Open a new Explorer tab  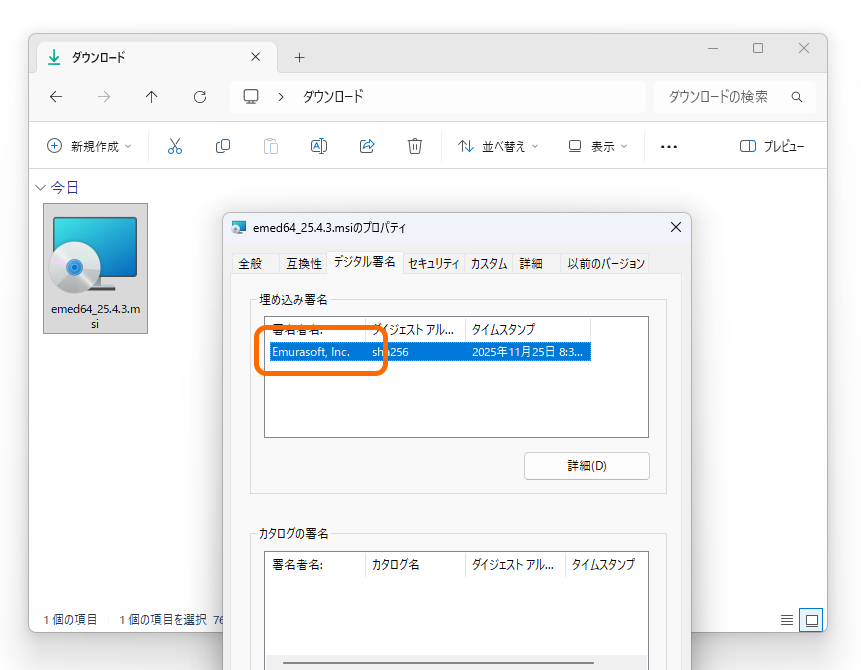(x=299, y=57)
